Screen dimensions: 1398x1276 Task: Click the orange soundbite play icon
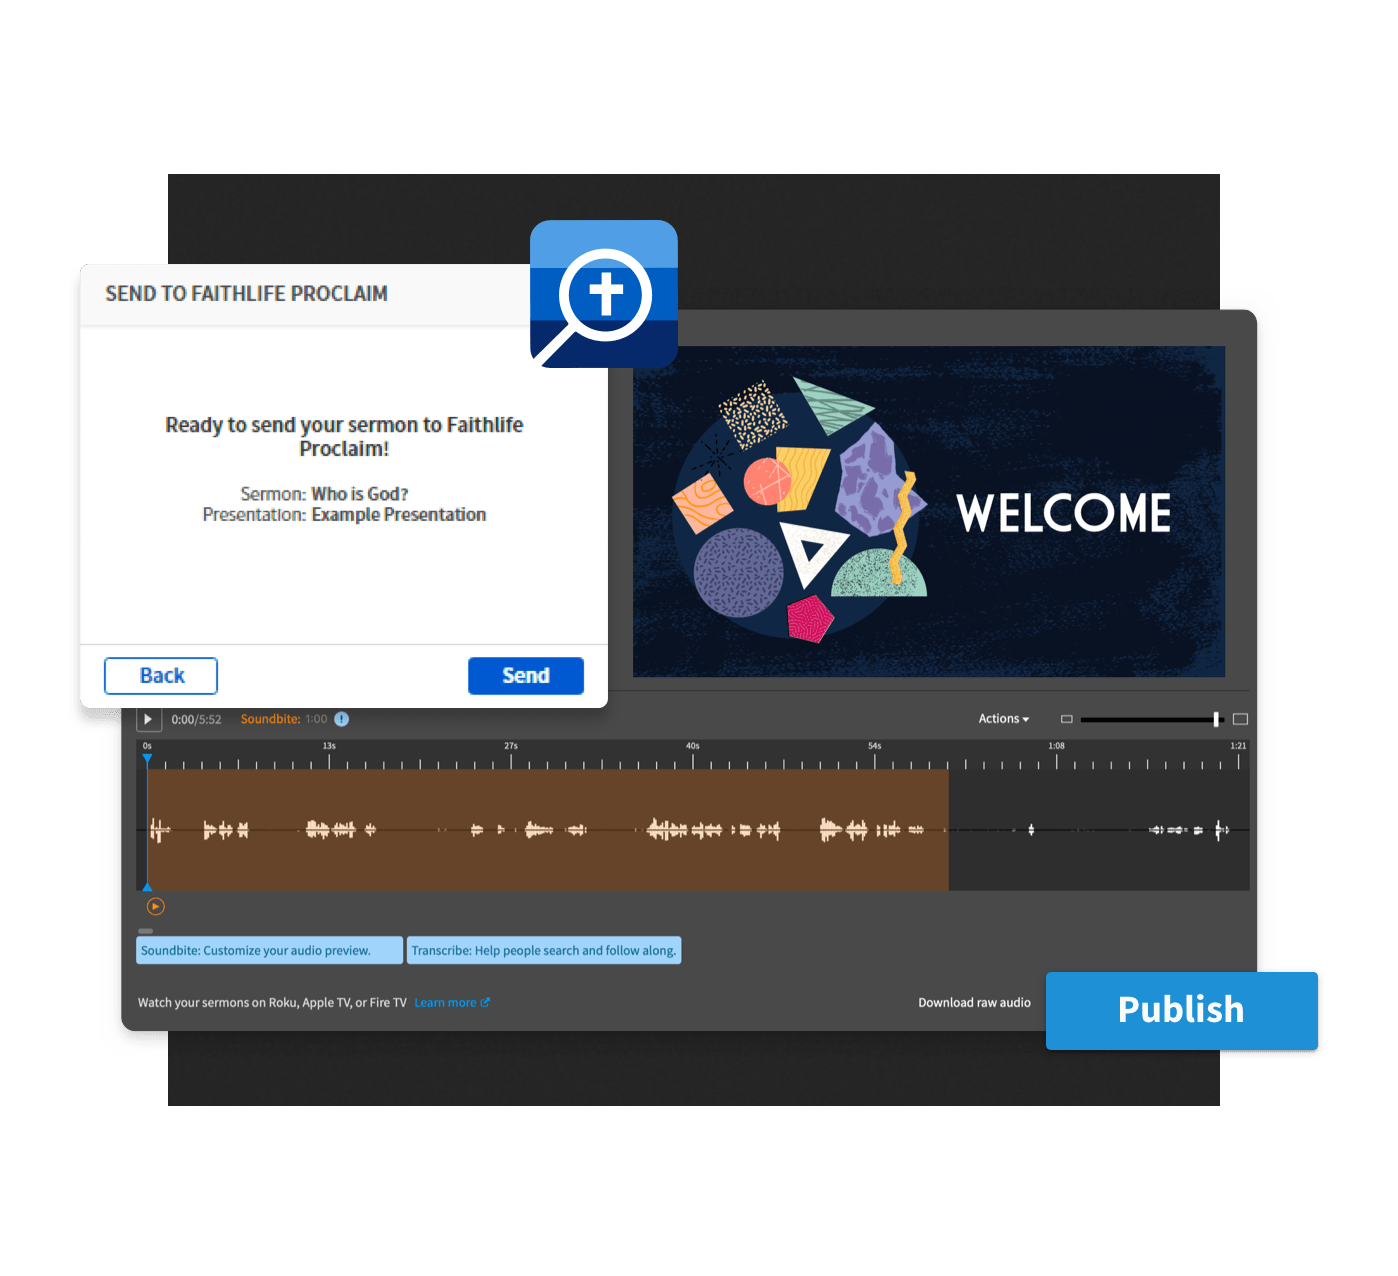coord(155,907)
